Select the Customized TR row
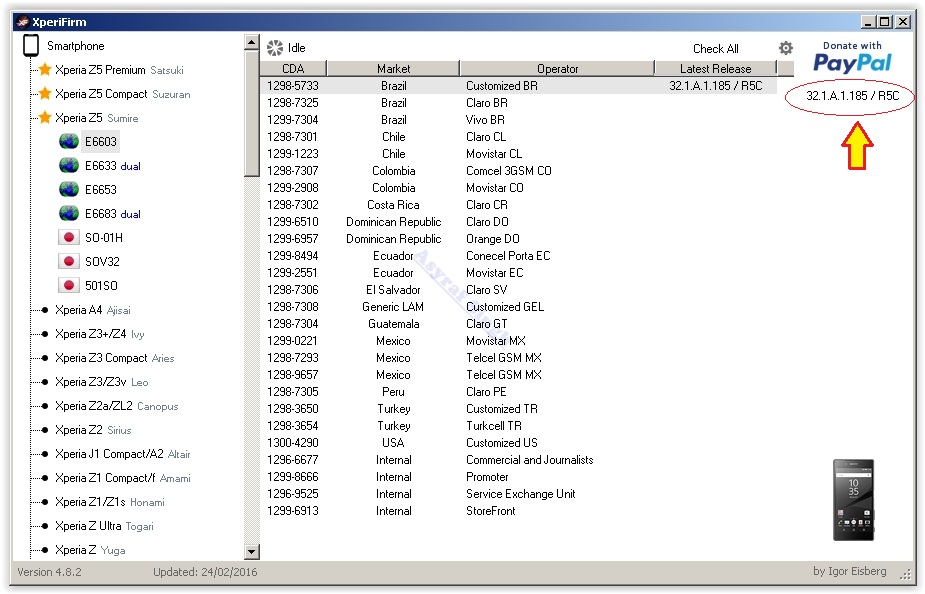 pos(519,409)
